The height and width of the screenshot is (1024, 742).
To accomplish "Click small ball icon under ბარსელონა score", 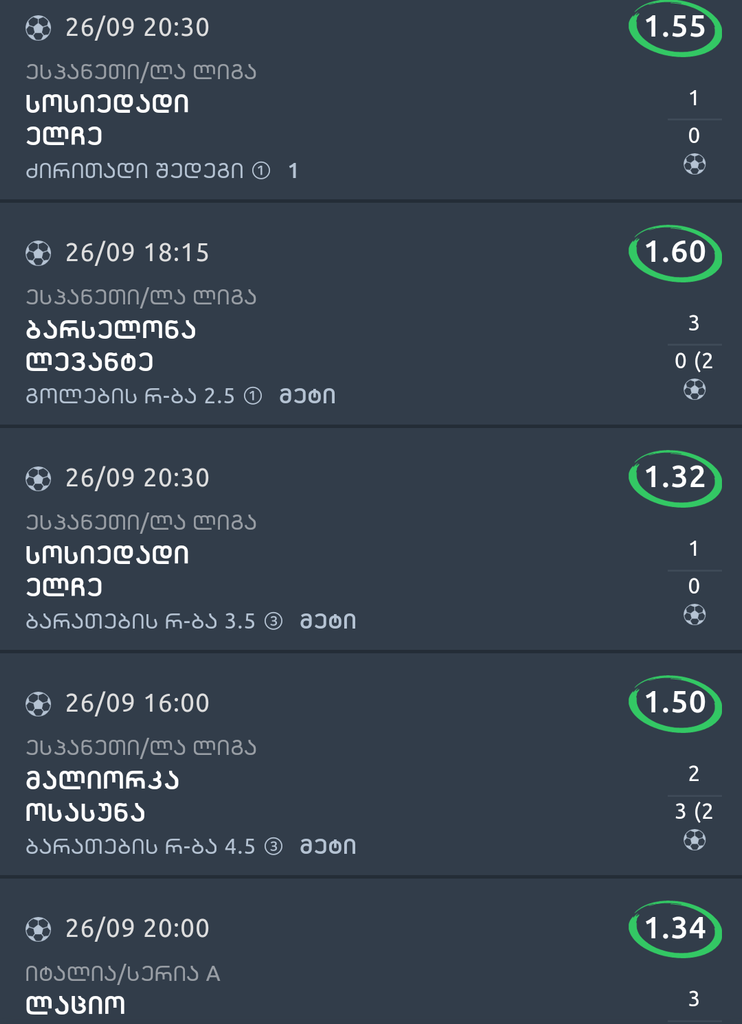I will tap(694, 389).
